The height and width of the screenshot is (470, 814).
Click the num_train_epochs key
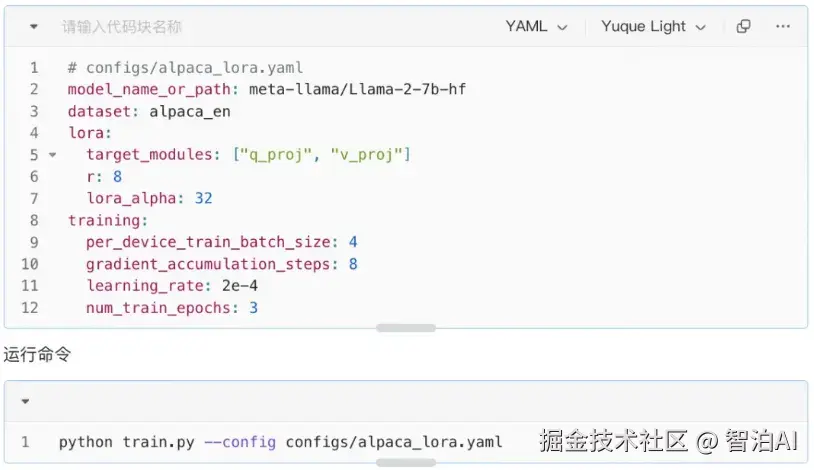pos(158,308)
